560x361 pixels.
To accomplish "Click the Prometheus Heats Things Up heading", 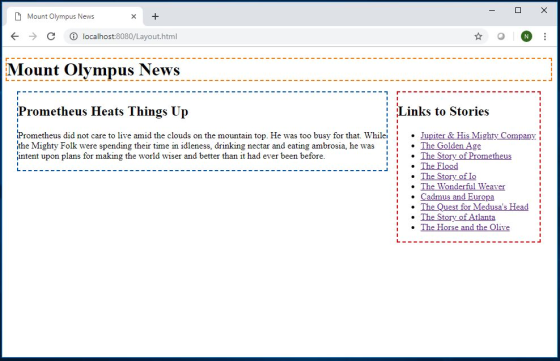I will [103, 111].
